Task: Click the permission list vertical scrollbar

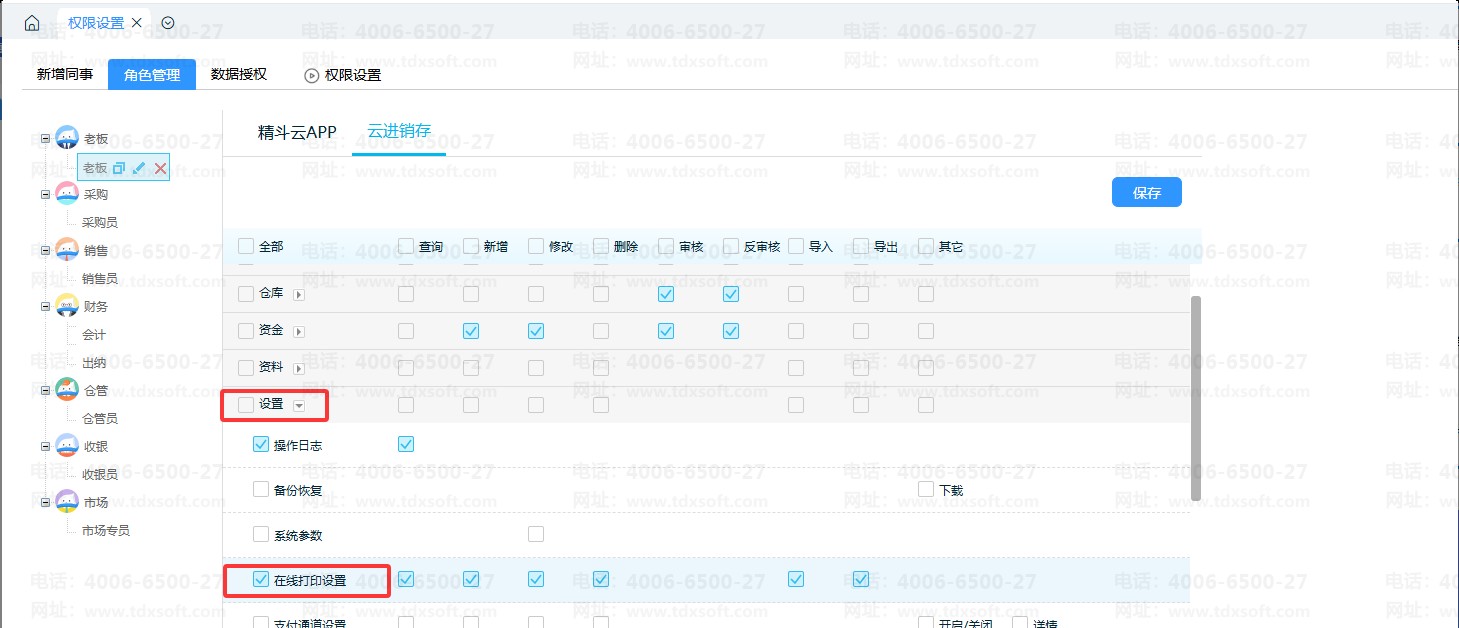Action: click(x=1196, y=398)
